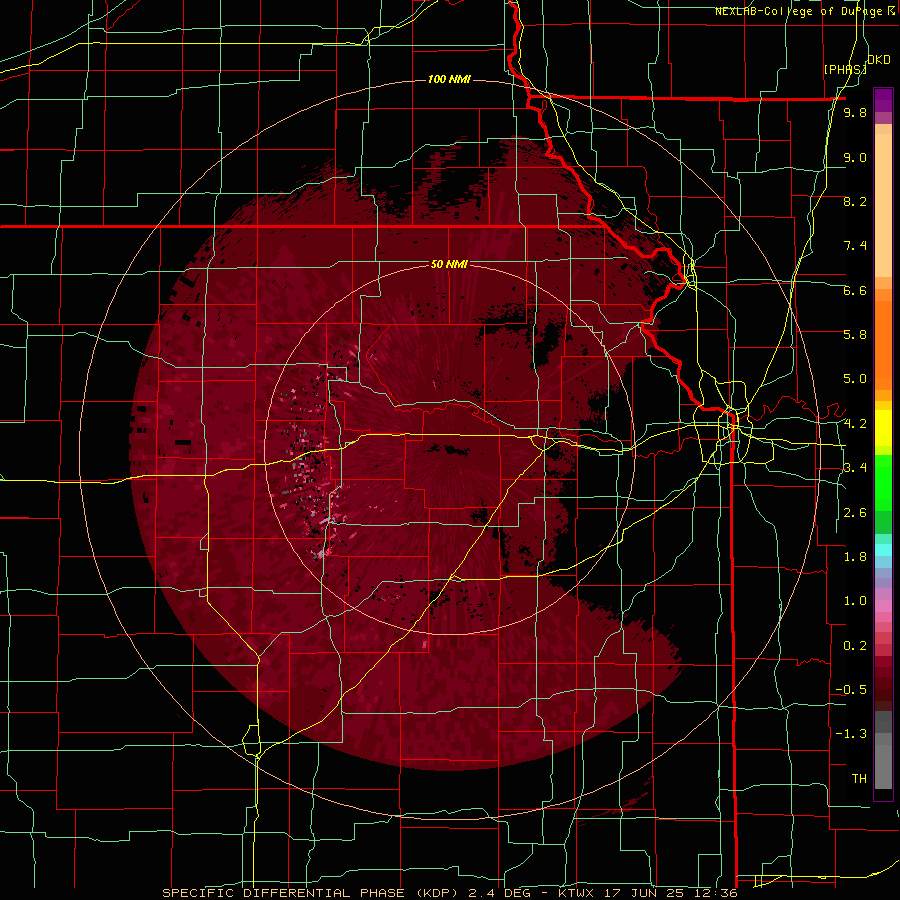Click the KTWX radar site identifier
900x900 pixels.
point(575,893)
